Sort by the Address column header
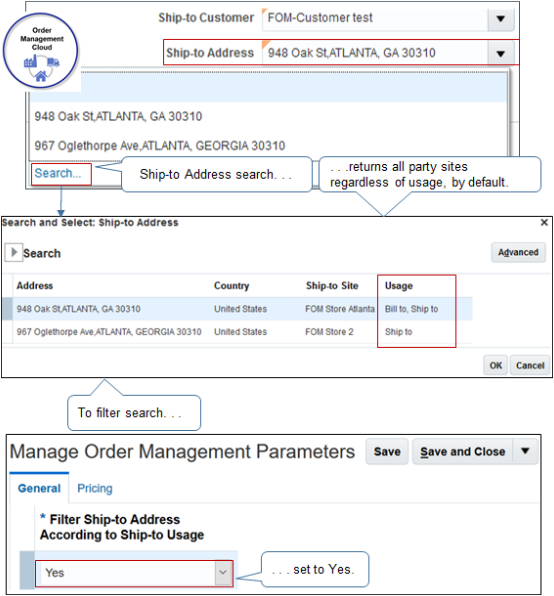554x596 pixels. coord(35,286)
